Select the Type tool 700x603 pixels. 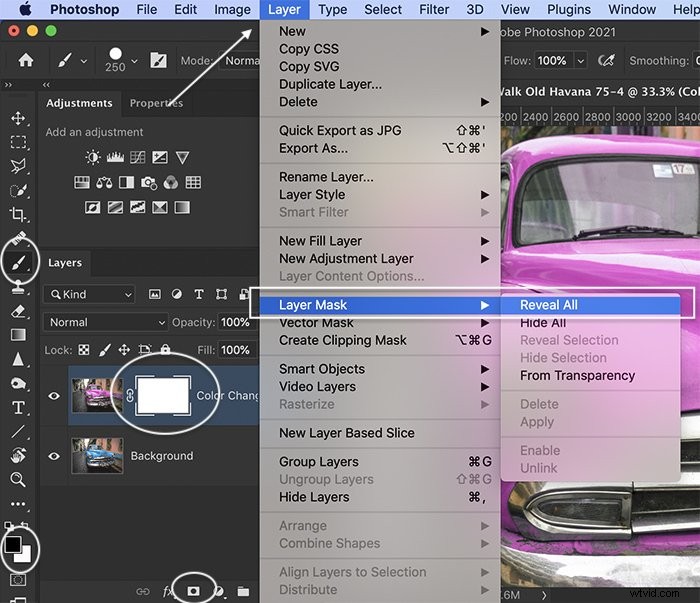pyautogui.click(x=18, y=408)
